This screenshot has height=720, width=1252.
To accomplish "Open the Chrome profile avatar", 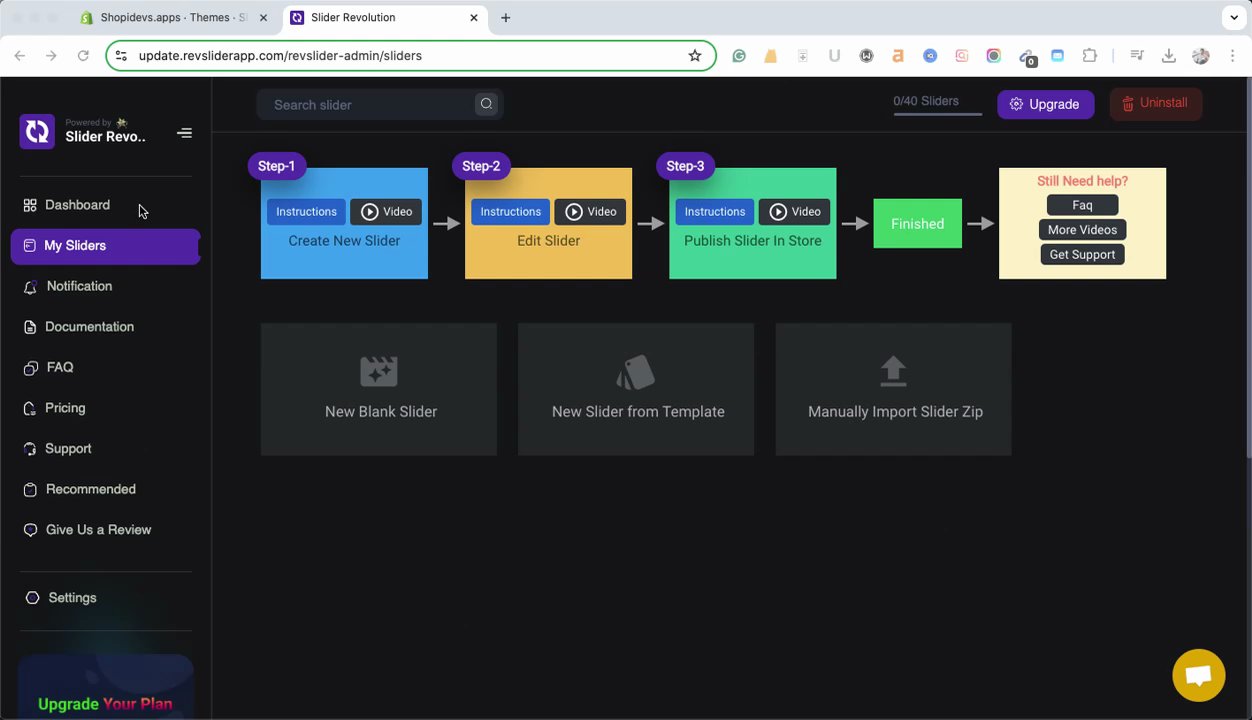I will (1201, 56).
